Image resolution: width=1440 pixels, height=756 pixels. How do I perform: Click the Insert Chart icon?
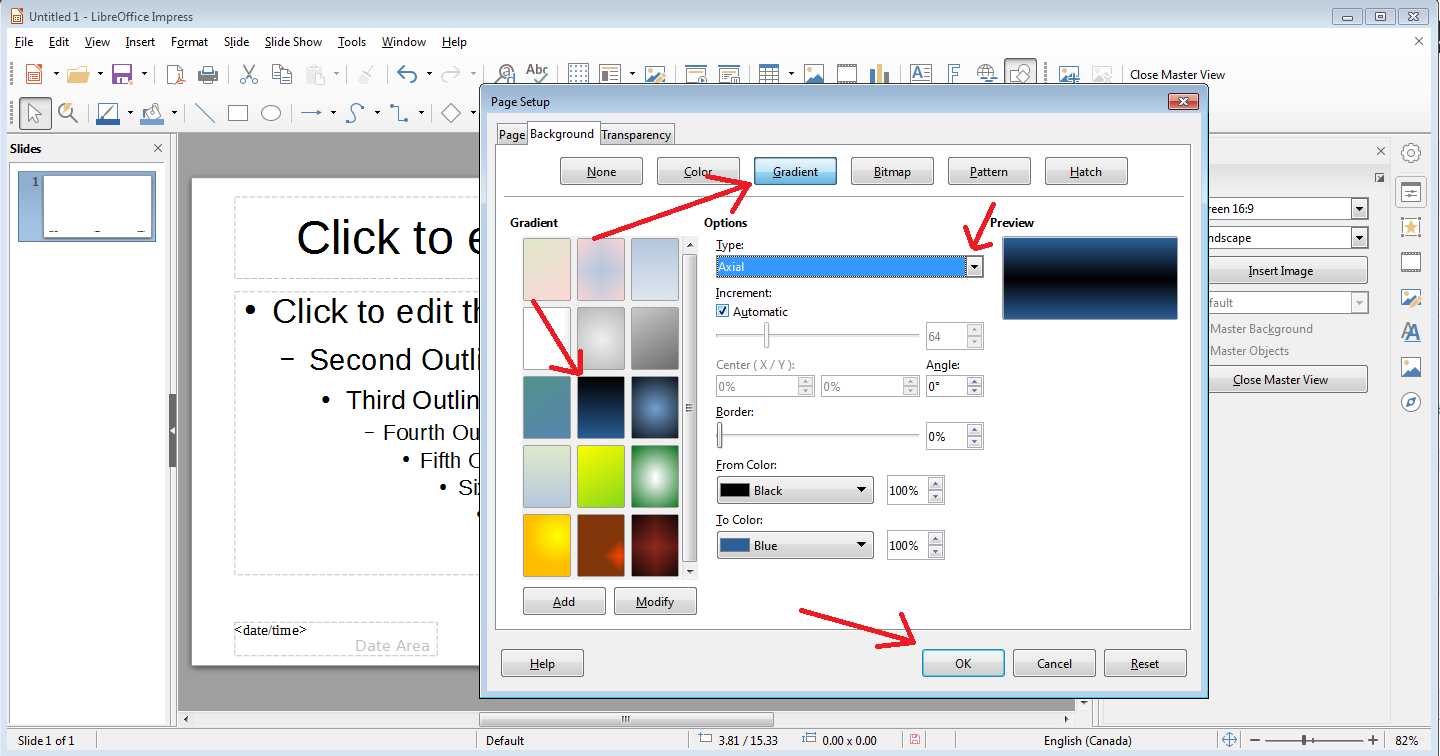pyautogui.click(x=880, y=74)
